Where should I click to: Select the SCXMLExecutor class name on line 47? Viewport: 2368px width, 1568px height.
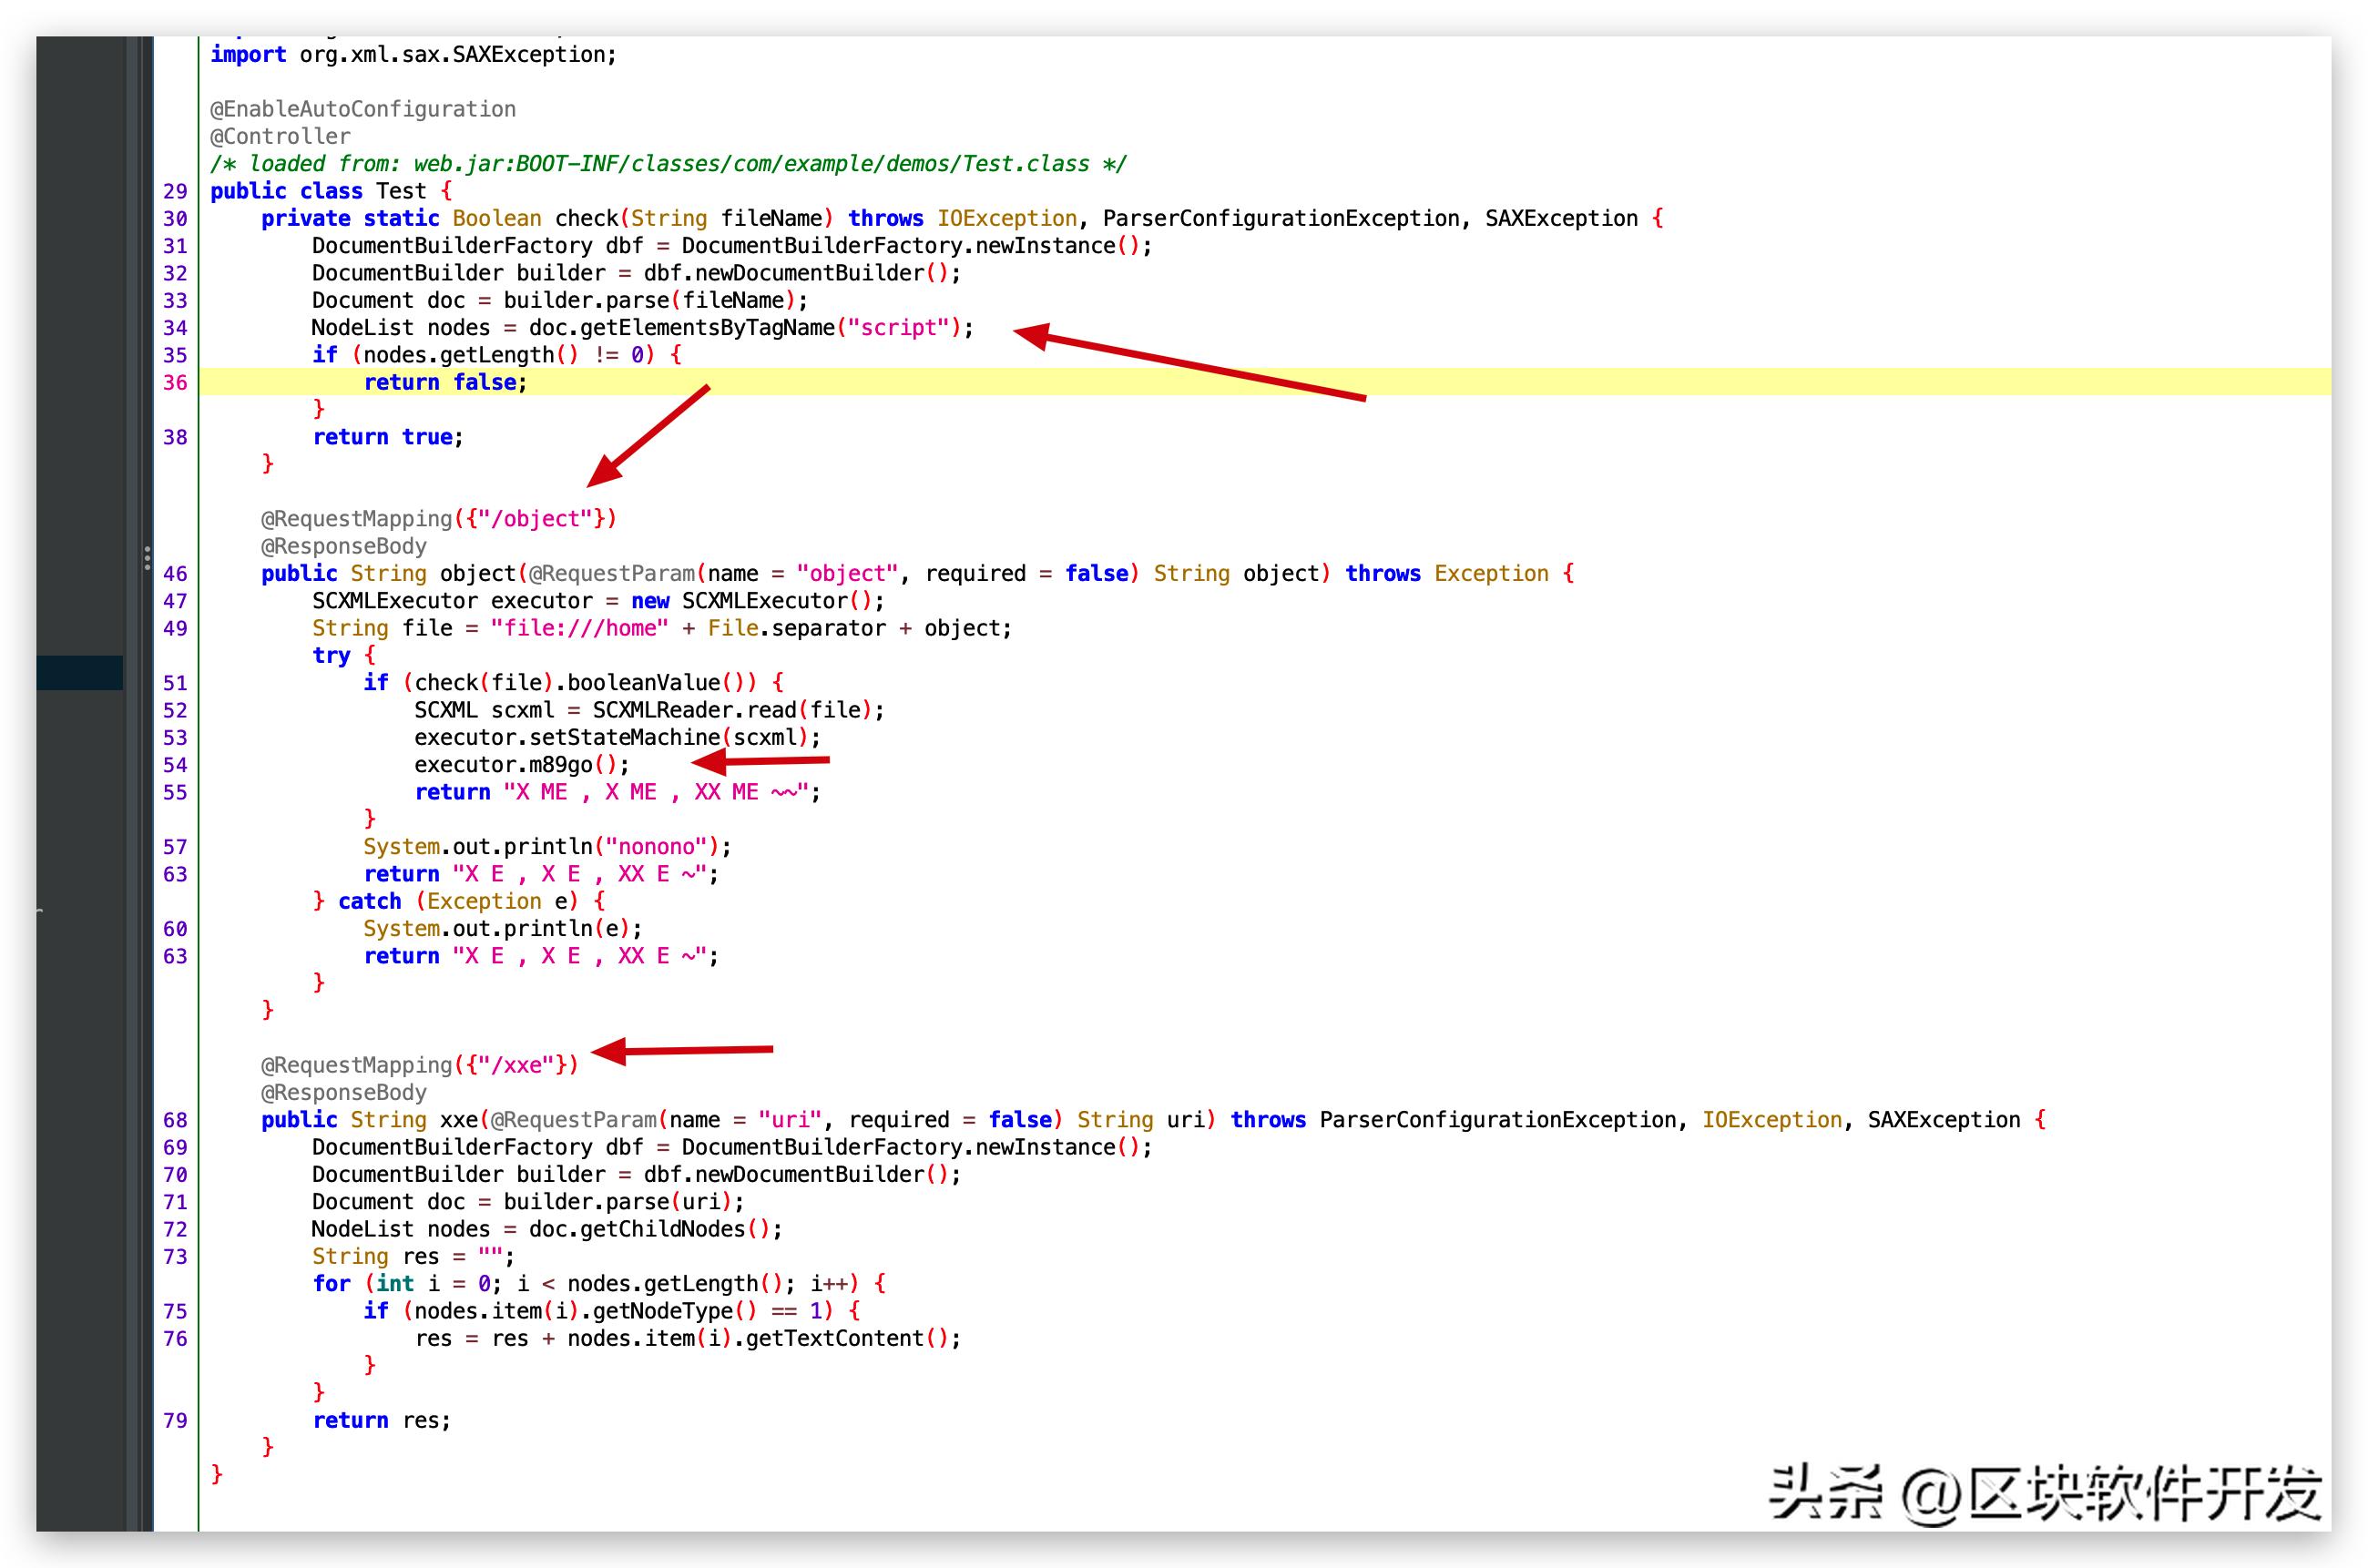coord(393,600)
